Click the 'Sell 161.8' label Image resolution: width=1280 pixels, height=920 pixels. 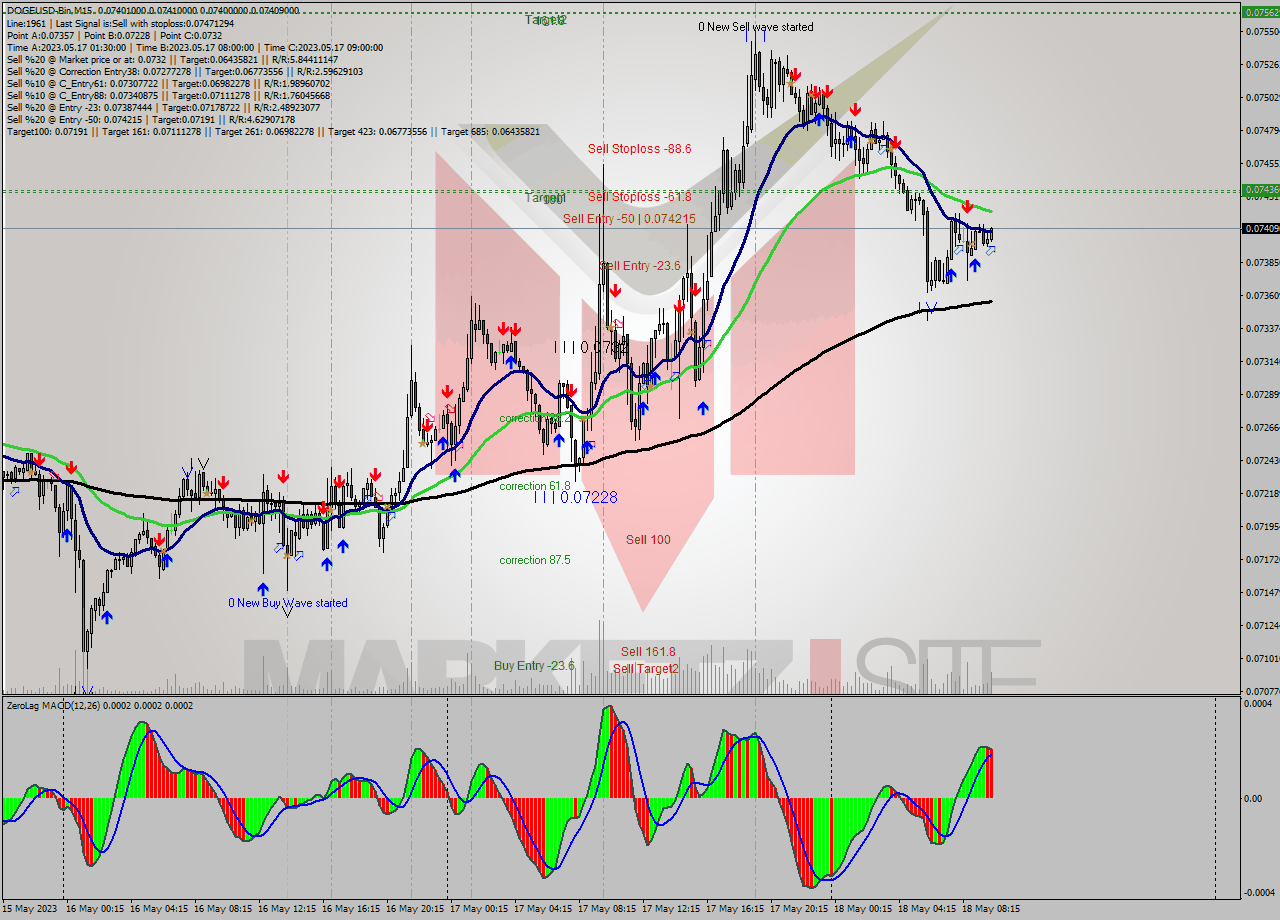pos(648,652)
